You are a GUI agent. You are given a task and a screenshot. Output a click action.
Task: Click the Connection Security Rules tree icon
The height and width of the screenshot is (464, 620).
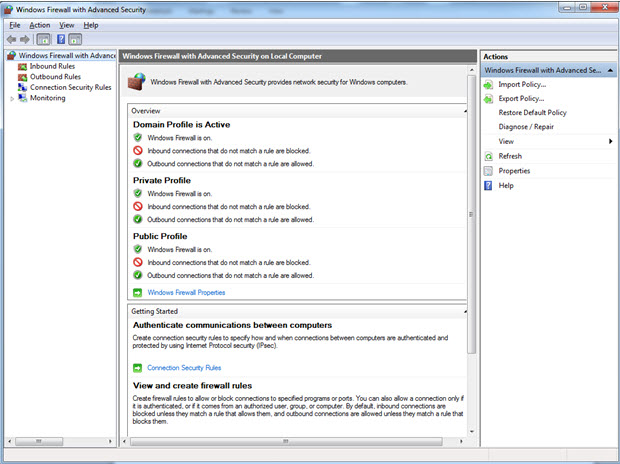point(23,87)
